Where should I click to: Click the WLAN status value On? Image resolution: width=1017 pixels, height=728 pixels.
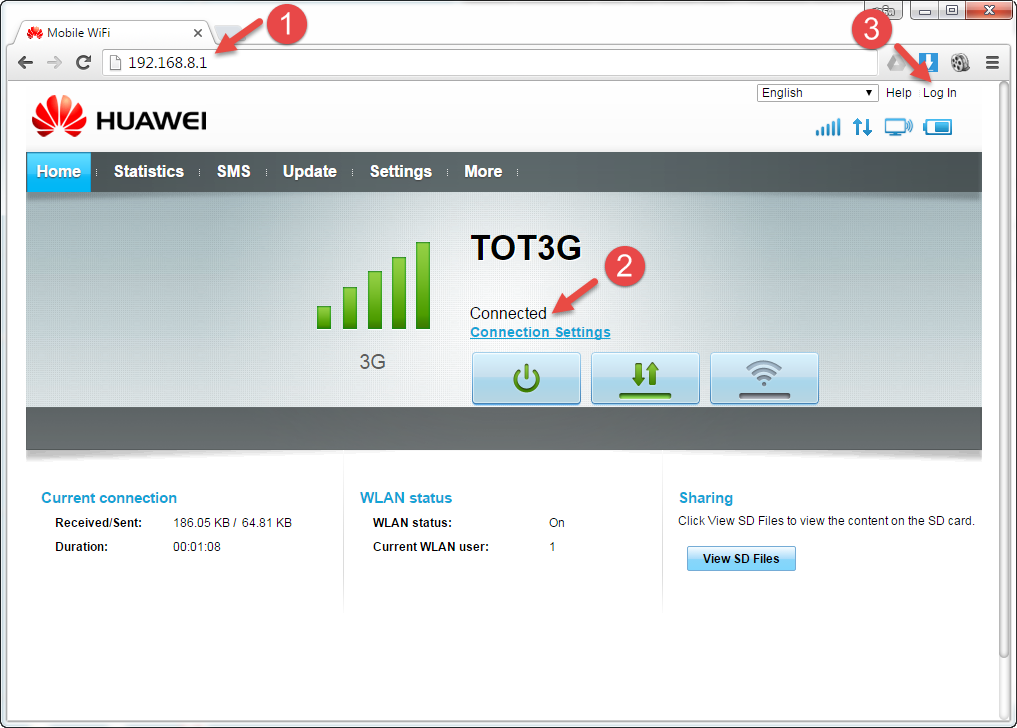click(556, 523)
